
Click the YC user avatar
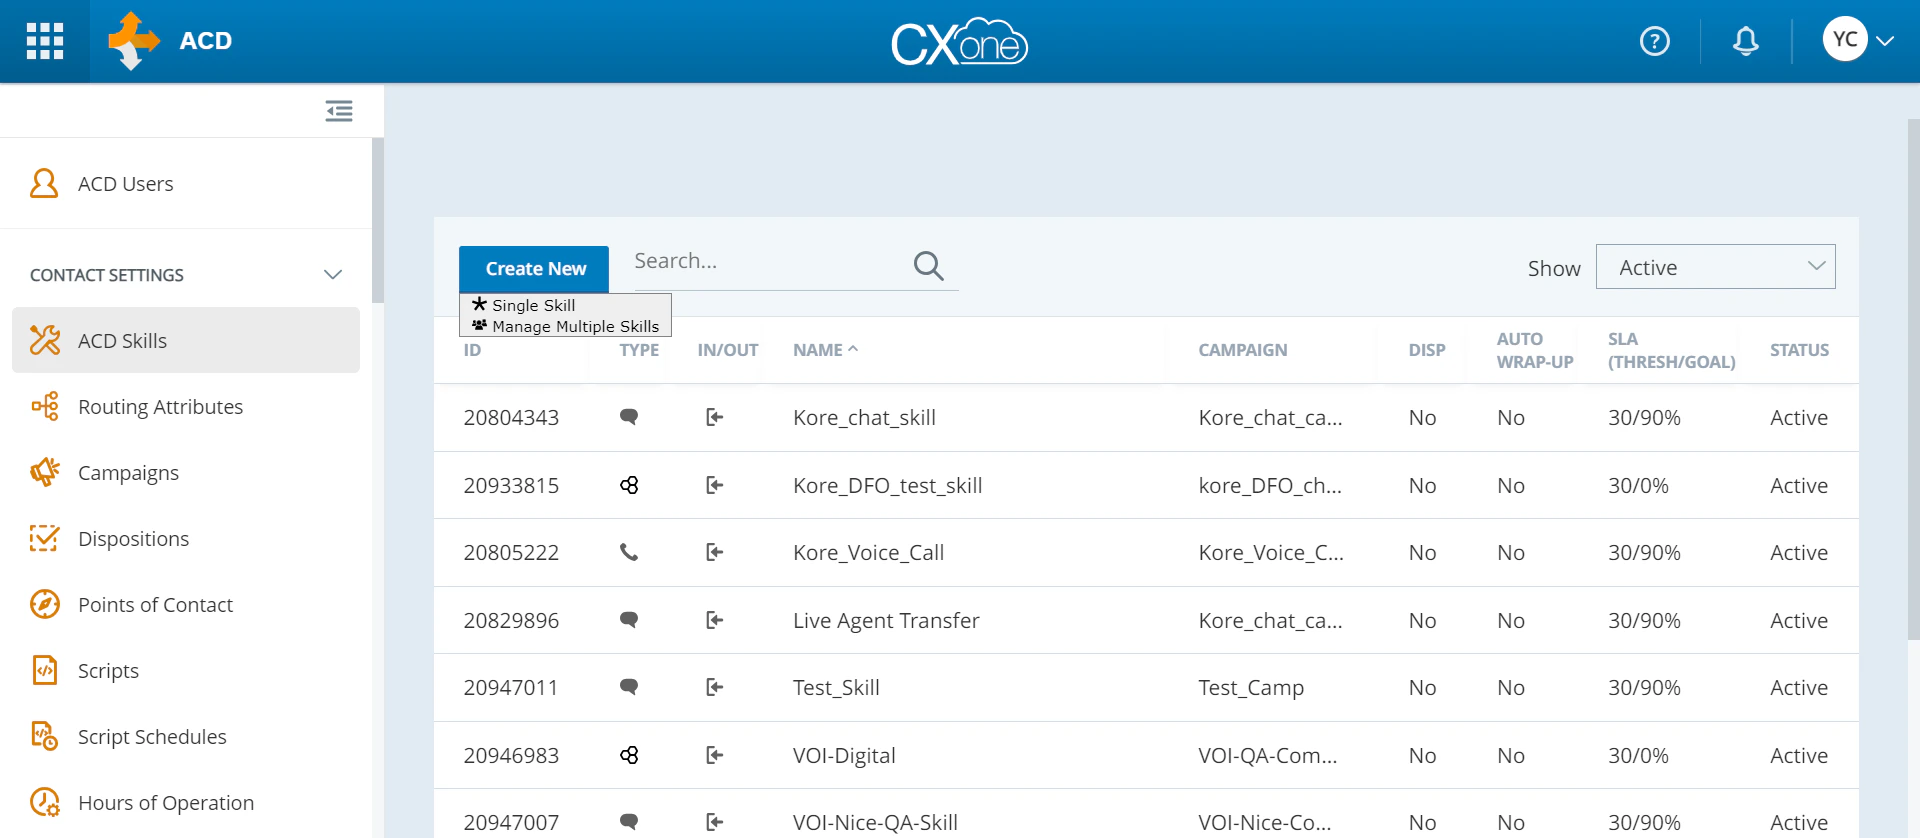pyautogui.click(x=1845, y=40)
